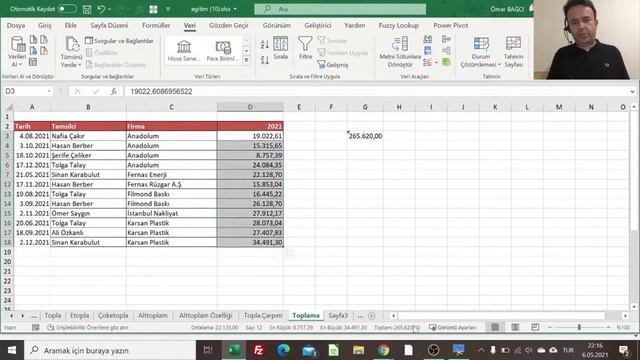Open the Dosya menu
Viewport: 640px width, 360px height.
pyautogui.click(x=16, y=25)
